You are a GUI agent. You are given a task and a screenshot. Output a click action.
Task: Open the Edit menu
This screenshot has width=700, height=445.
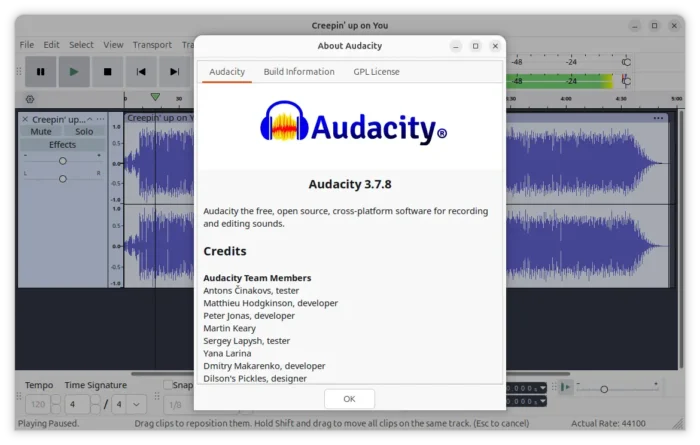coord(51,45)
